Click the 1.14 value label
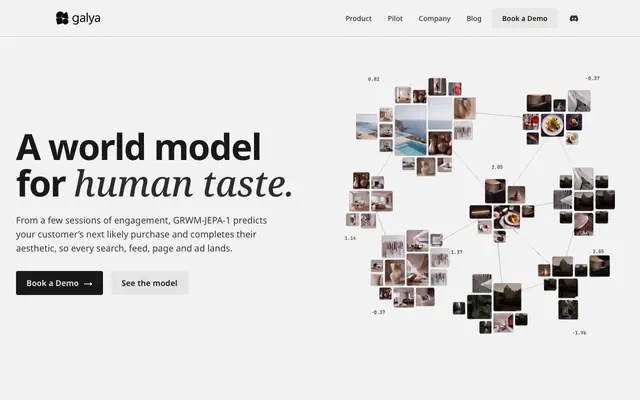The image size is (640, 400). [x=350, y=238]
